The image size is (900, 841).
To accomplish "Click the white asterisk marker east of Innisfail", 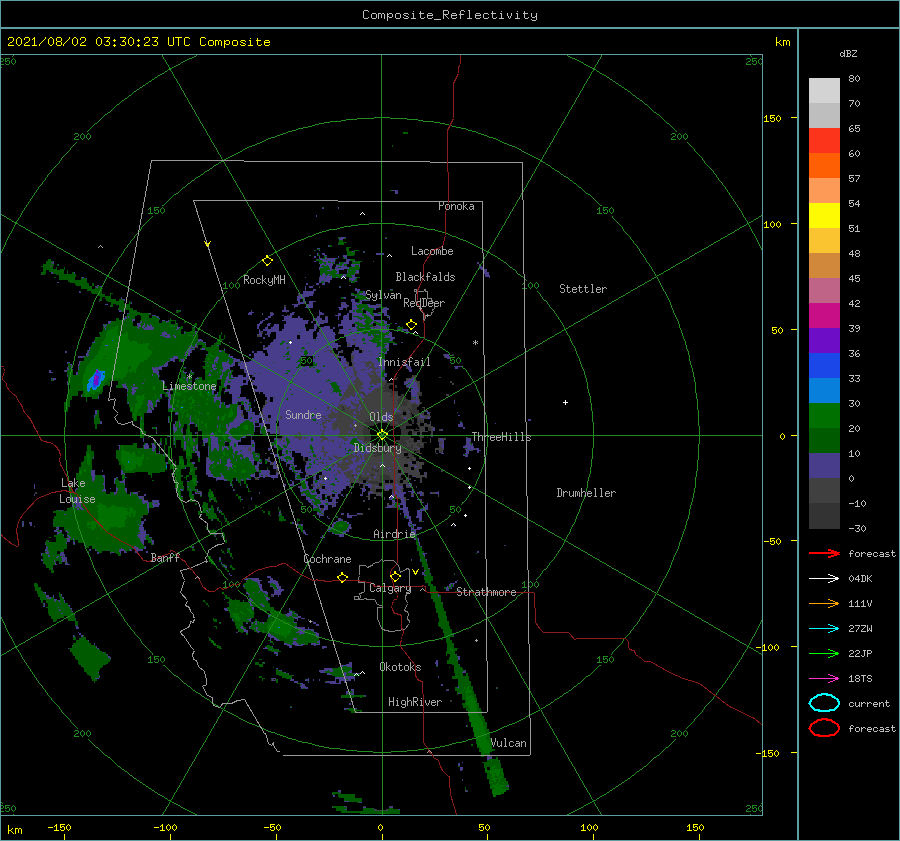I will [x=475, y=343].
